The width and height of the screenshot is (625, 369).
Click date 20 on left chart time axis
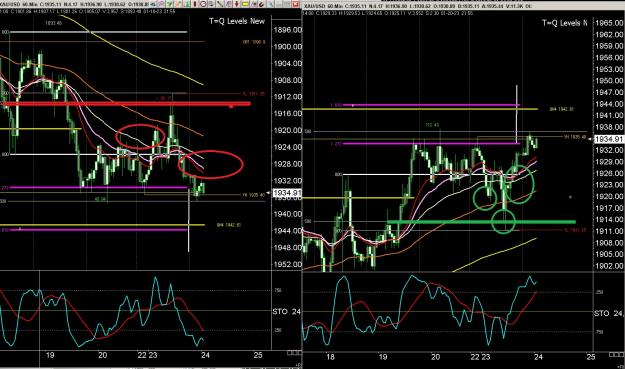[x=102, y=355]
